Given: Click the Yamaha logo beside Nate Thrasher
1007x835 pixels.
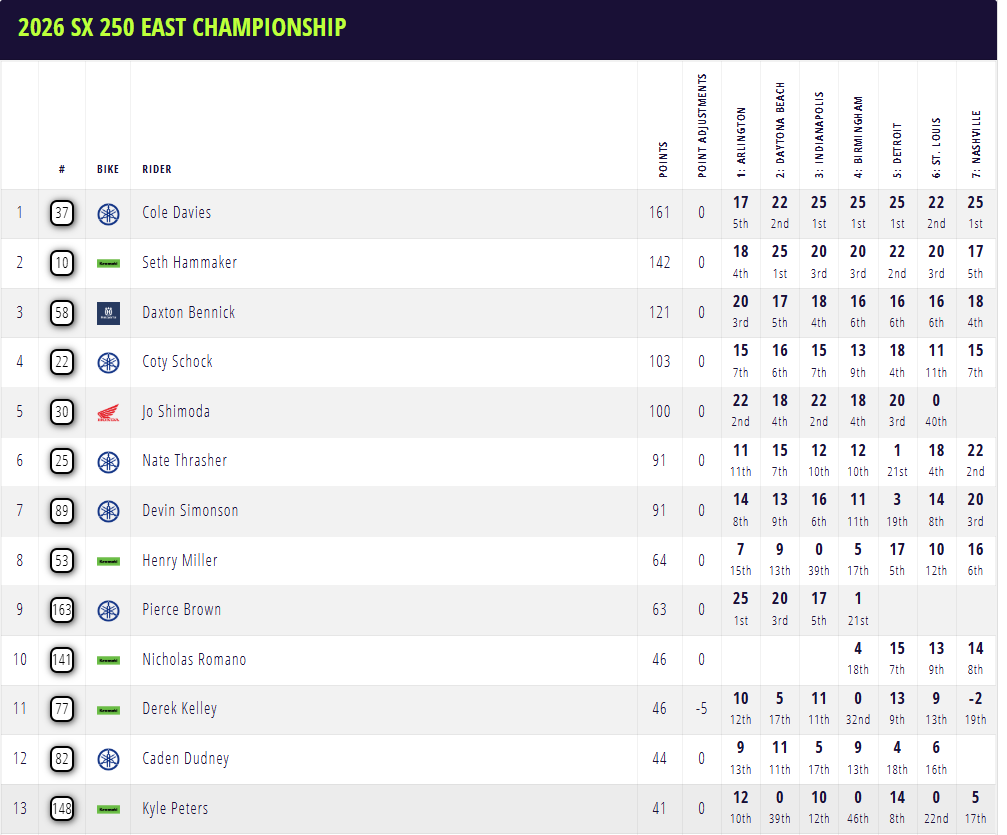Looking at the screenshot, I should point(108,461).
